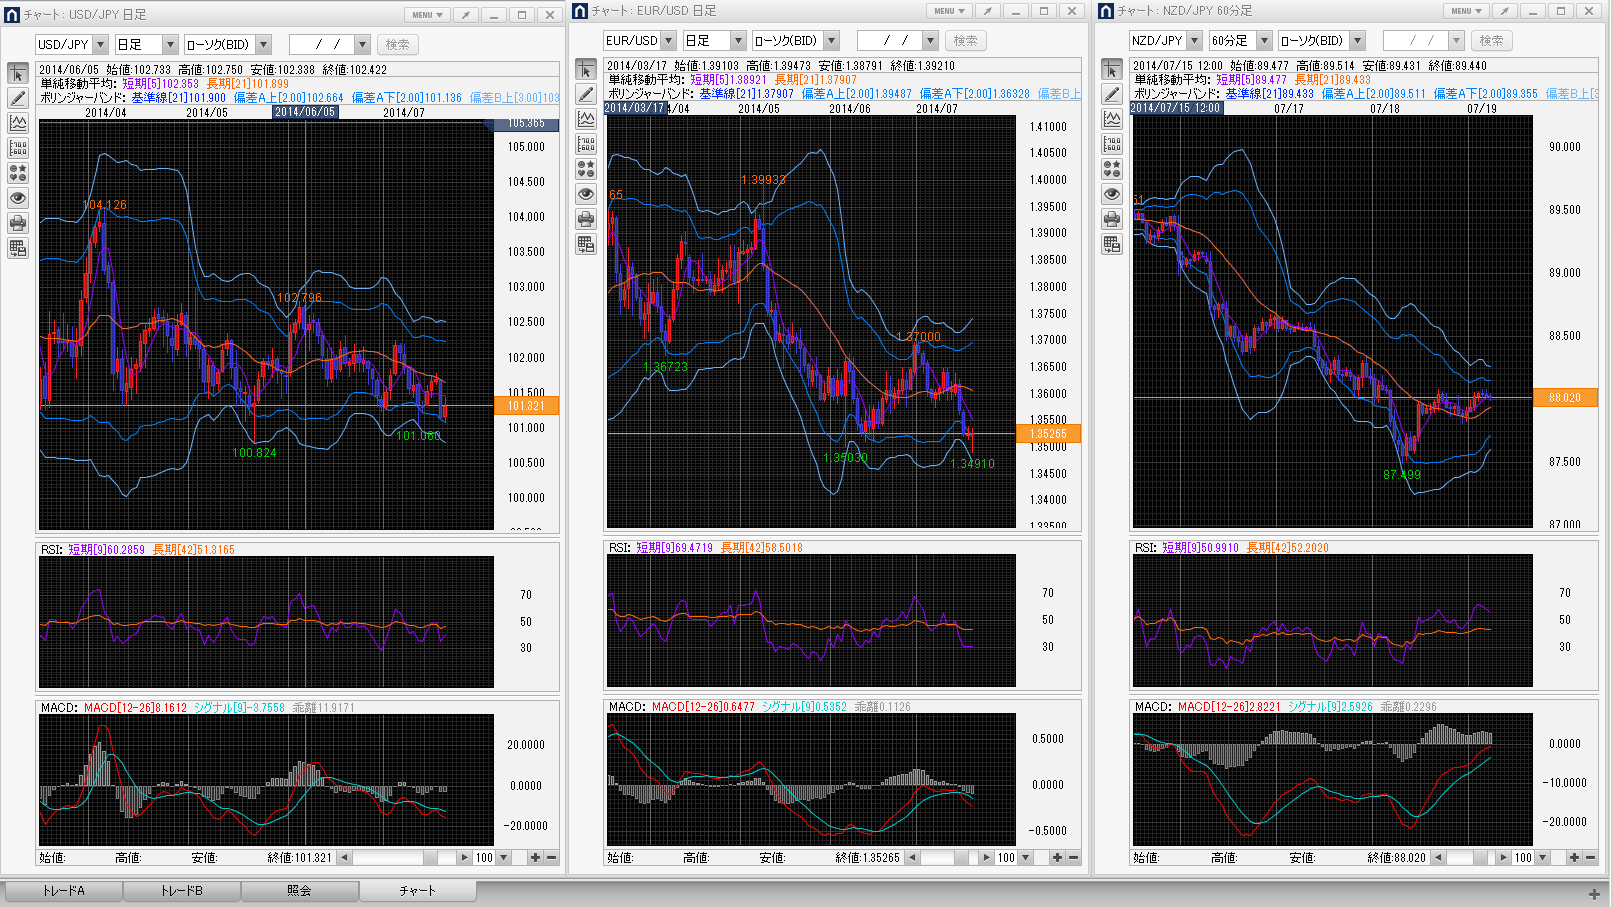
Task: Toggle the eye visibility icon in USD/JPY chart
Action: pyautogui.click(x=18, y=198)
